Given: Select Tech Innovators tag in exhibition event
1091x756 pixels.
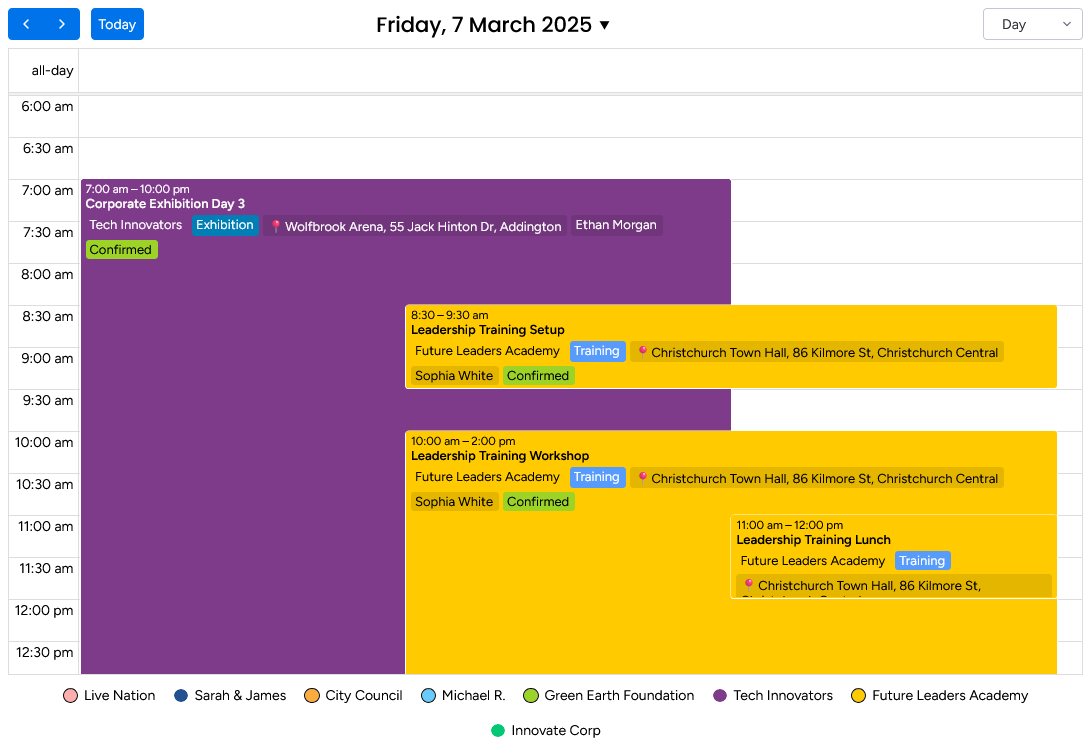Looking at the screenshot, I should [x=136, y=225].
